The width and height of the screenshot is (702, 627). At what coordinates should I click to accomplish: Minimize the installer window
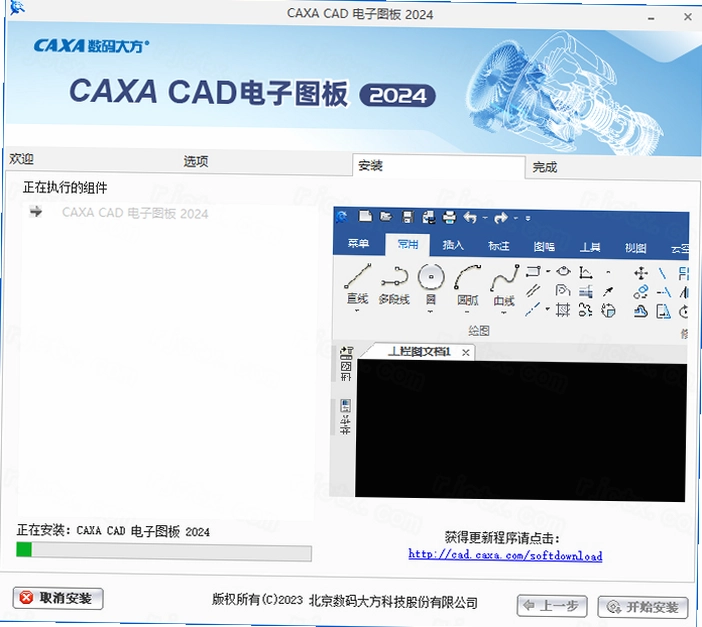click(x=651, y=18)
